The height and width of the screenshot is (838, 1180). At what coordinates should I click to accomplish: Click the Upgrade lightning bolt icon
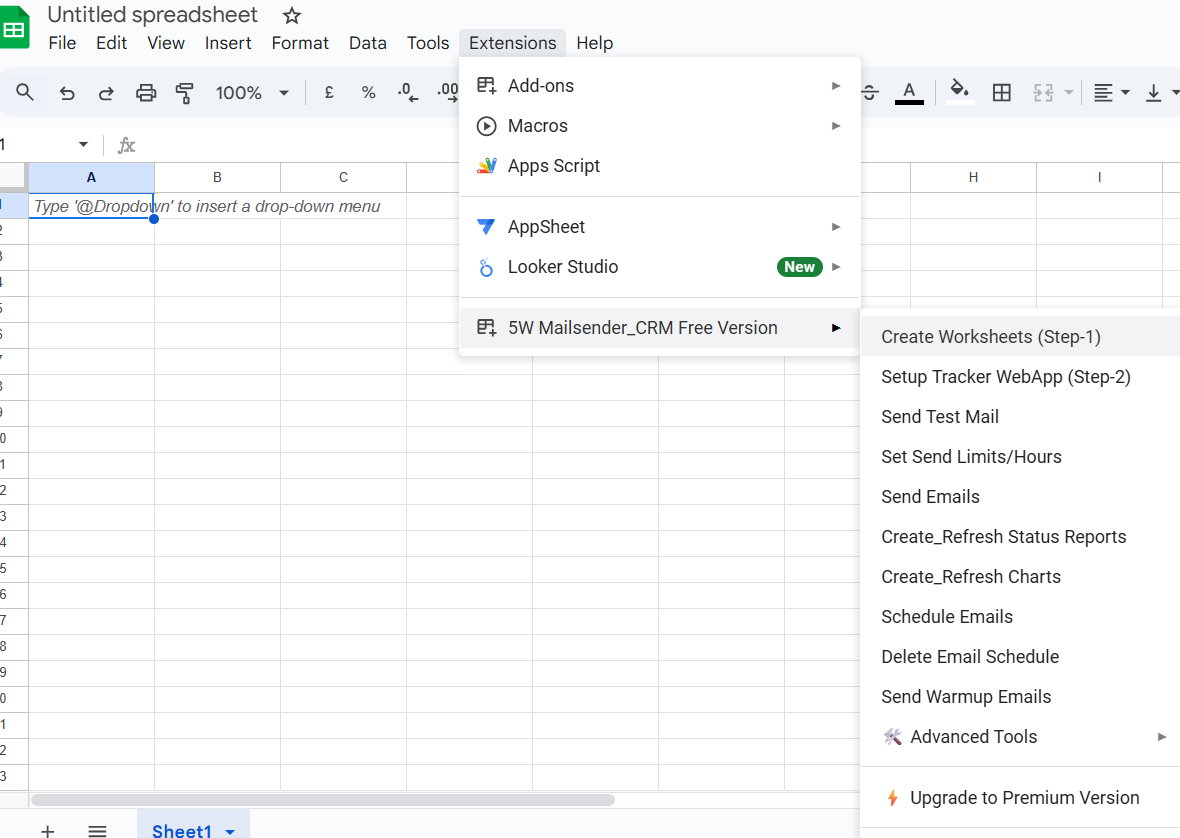pos(893,797)
